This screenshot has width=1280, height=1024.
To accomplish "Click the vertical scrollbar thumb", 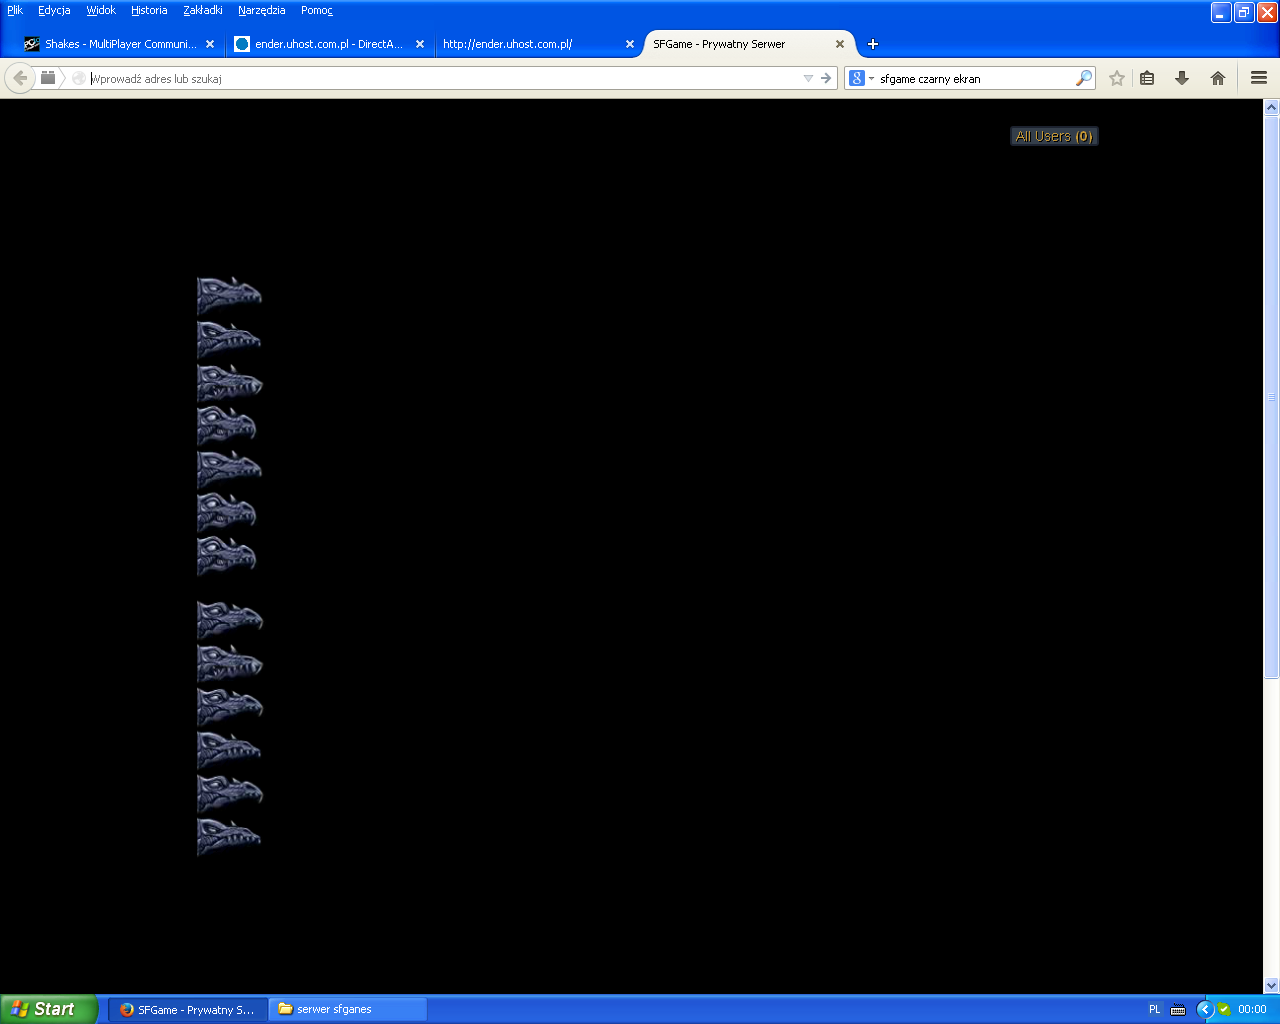I will (x=1271, y=397).
